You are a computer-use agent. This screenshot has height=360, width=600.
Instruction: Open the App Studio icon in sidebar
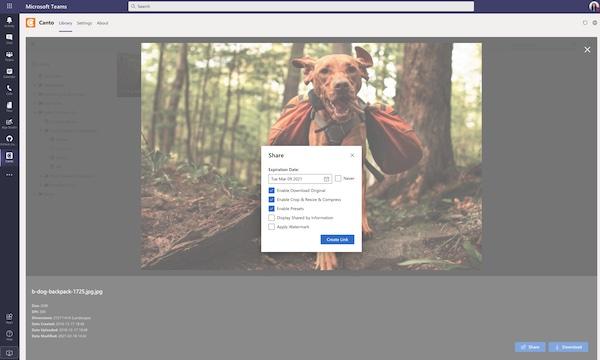9,123
